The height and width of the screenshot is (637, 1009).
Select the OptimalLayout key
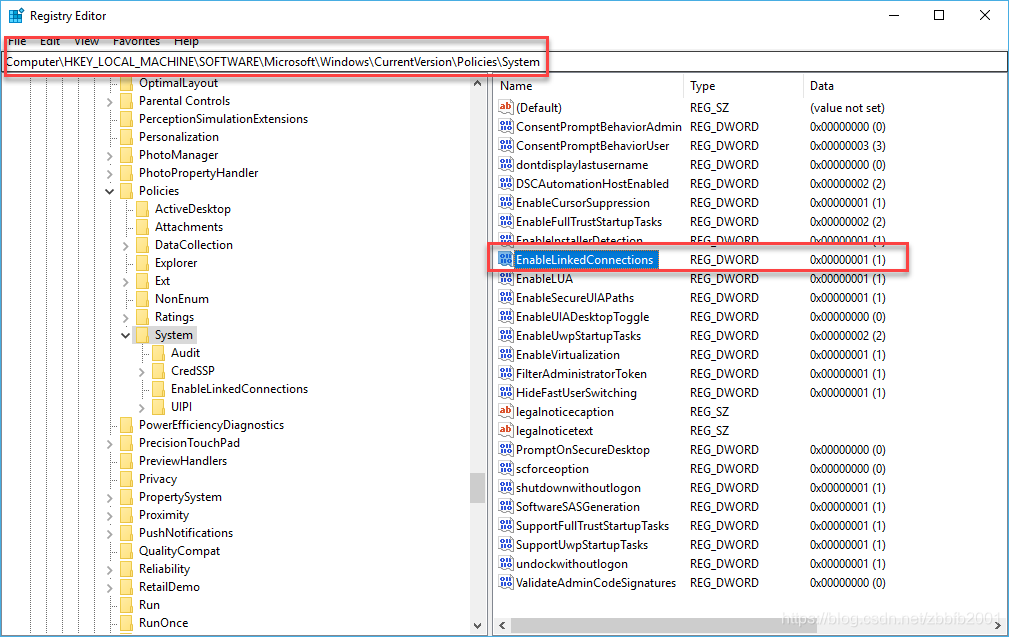click(178, 82)
